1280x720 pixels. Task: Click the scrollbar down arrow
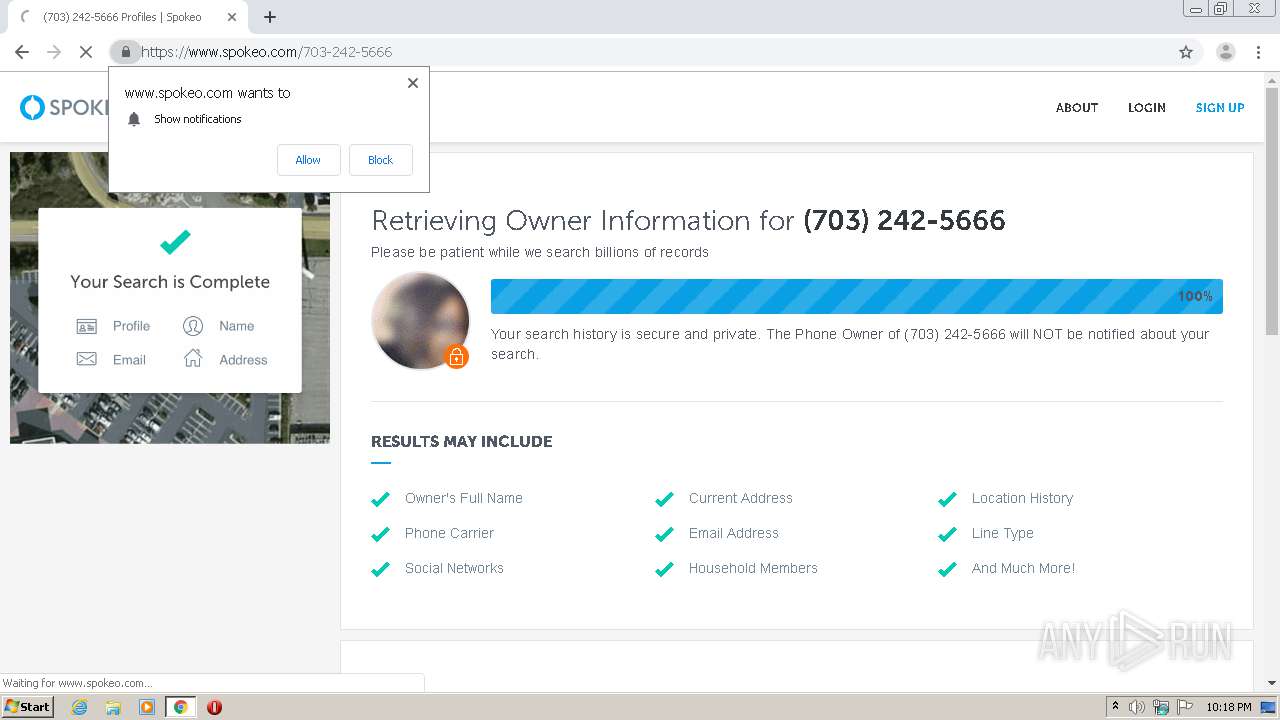(1272, 683)
